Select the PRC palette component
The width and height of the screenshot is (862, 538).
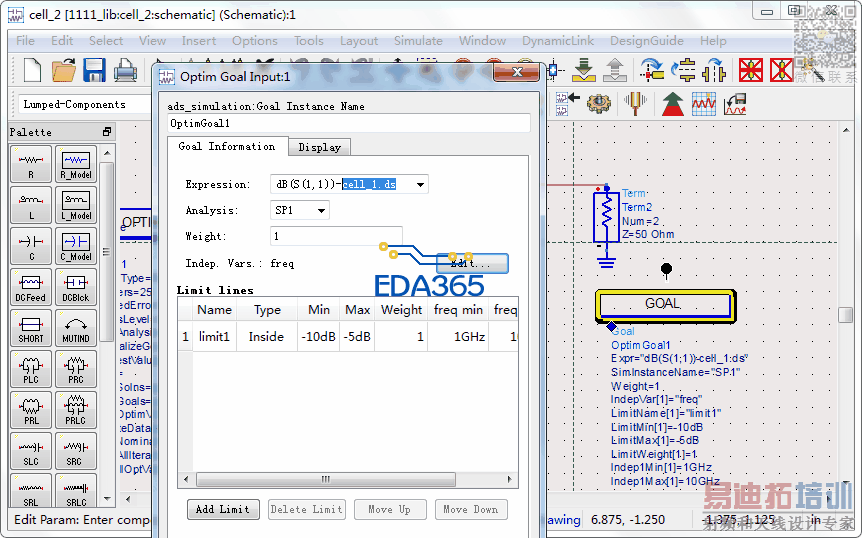[x=76, y=369]
